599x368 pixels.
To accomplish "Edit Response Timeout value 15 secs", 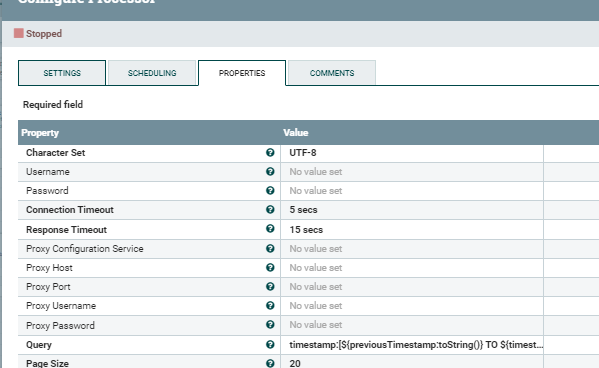I will (412, 230).
